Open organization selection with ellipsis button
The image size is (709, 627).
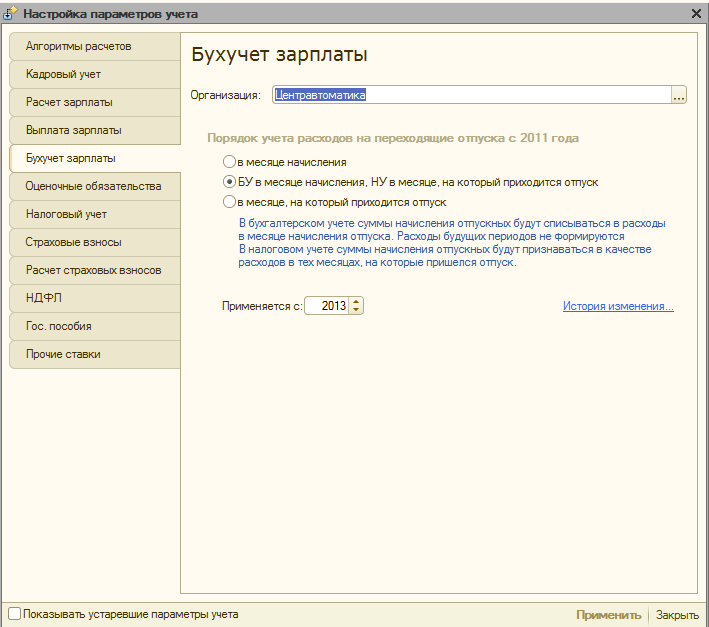click(679, 95)
